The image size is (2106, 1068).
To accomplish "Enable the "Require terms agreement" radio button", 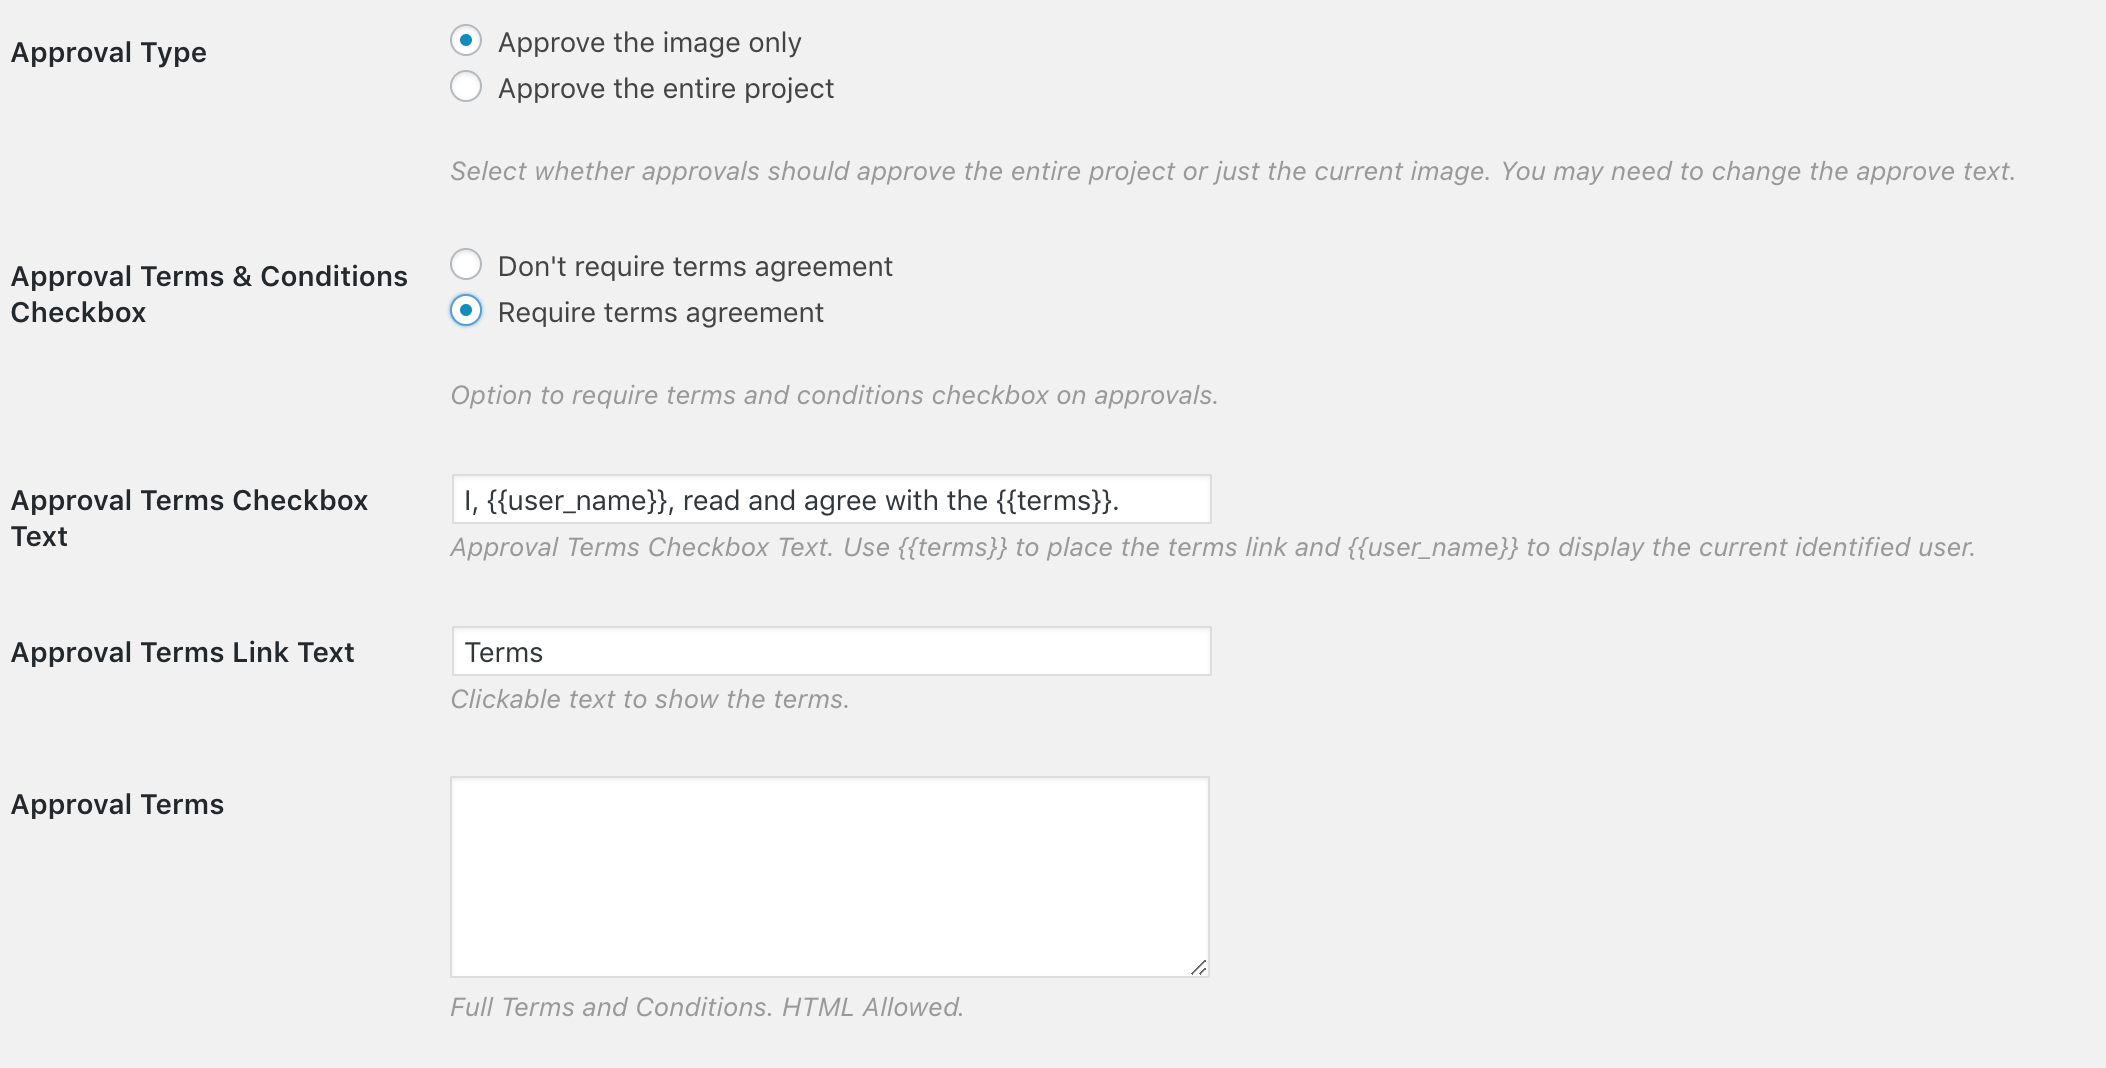I will pyautogui.click(x=466, y=311).
